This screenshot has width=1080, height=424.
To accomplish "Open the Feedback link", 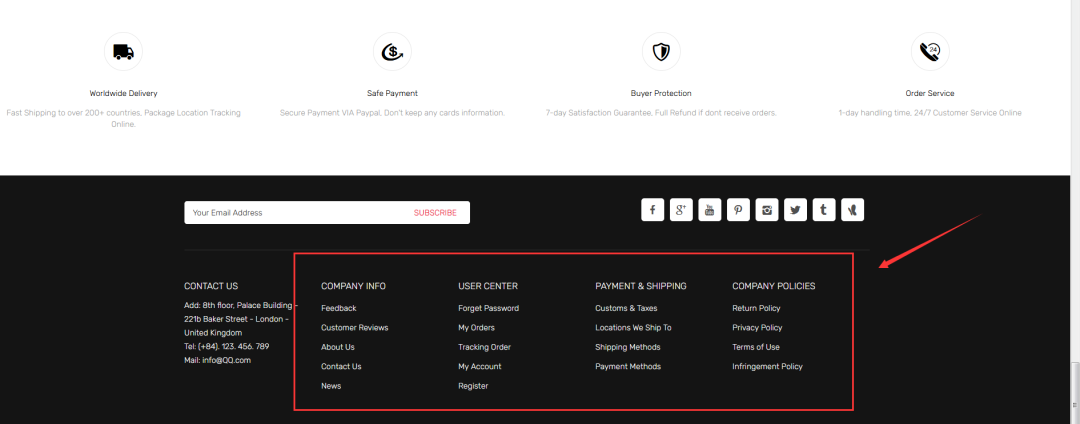I will 339,308.
